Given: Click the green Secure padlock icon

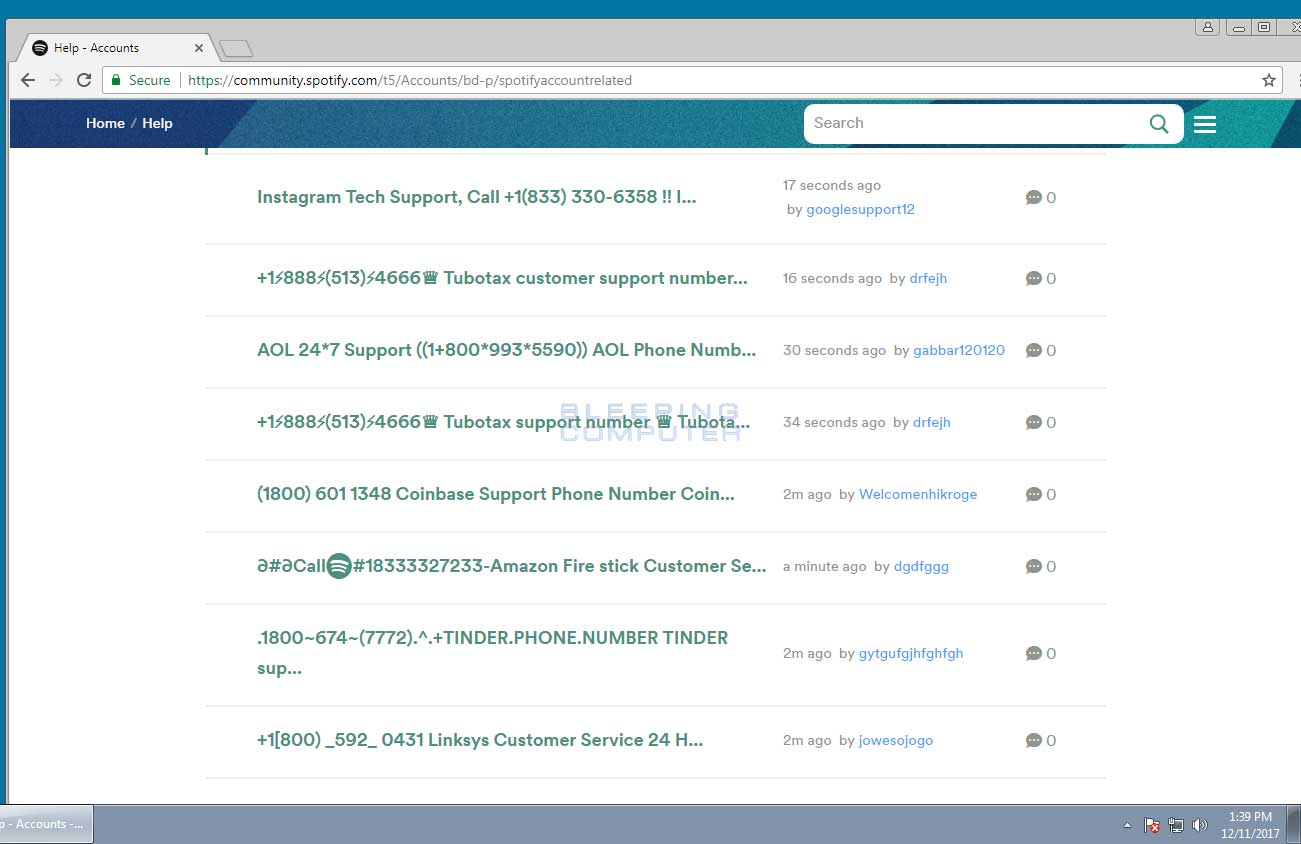Looking at the screenshot, I should [x=116, y=80].
